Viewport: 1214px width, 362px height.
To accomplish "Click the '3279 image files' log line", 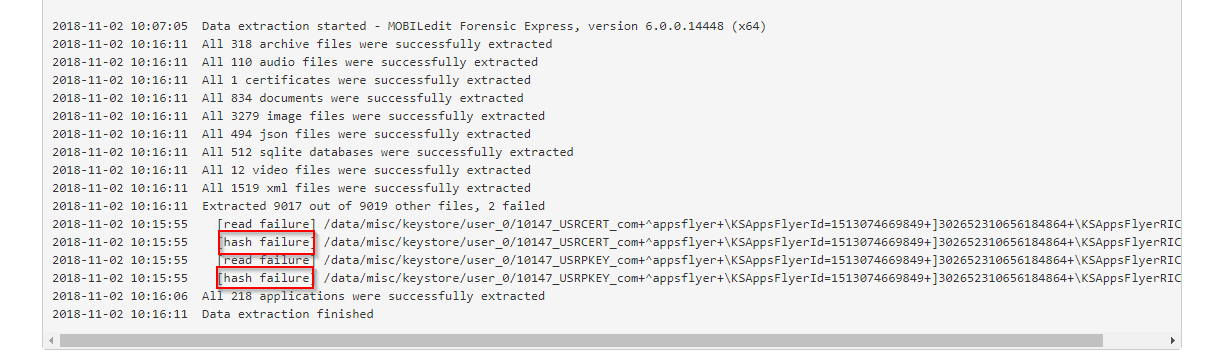I will point(299,116).
